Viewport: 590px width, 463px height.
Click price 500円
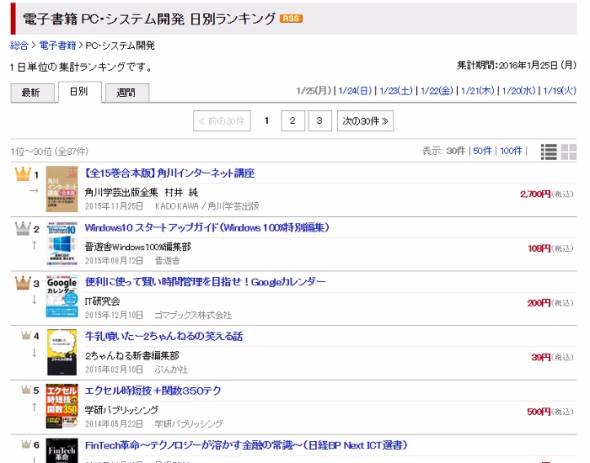pos(539,412)
